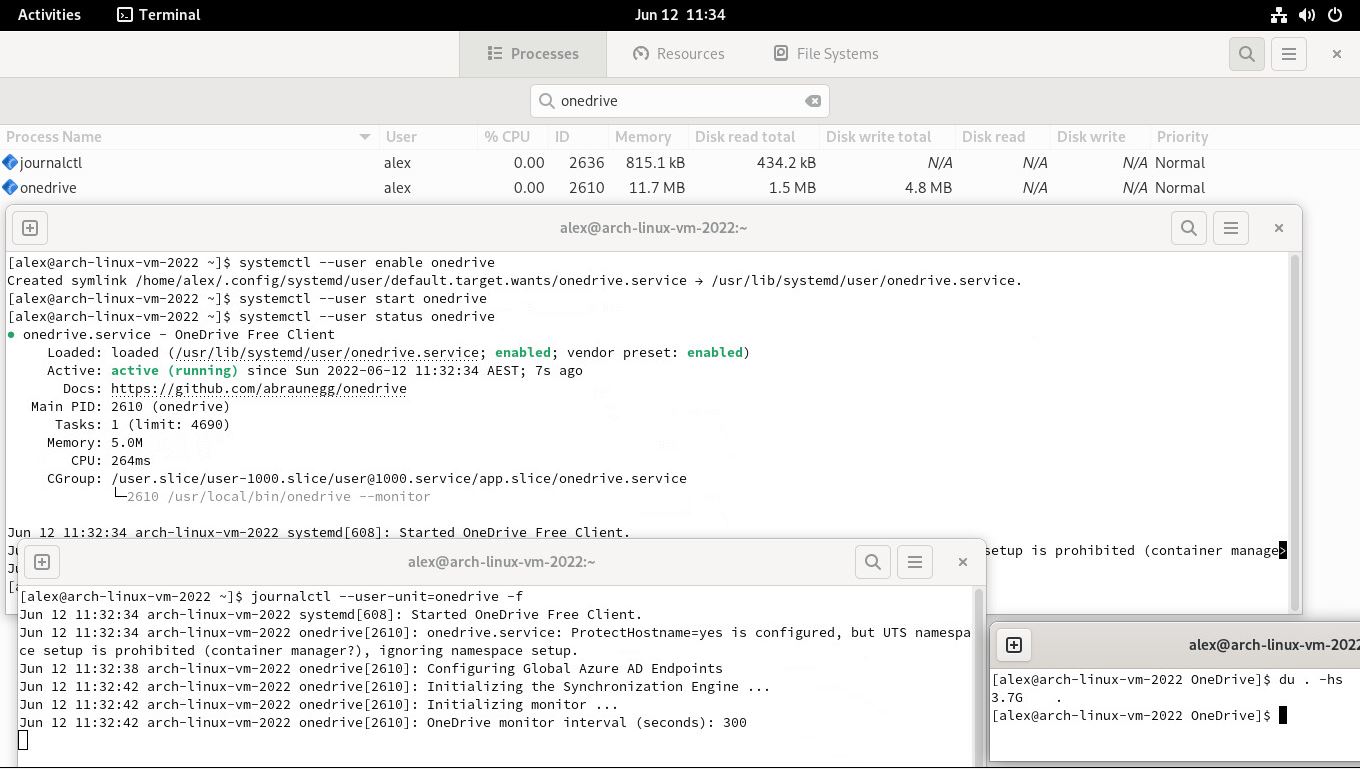Open search in the journalctl terminal window
The height and width of the screenshot is (769, 1360).
click(872, 561)
